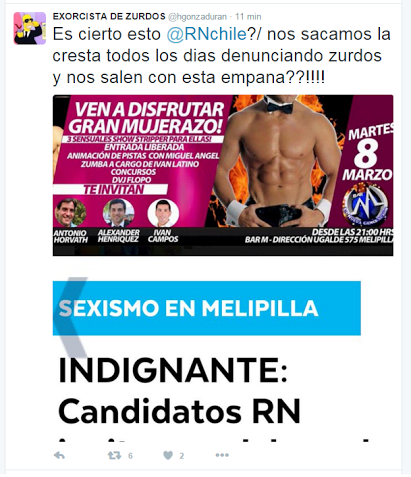
Task: Click the reply arrow icon
Action: tap(59, 455)
